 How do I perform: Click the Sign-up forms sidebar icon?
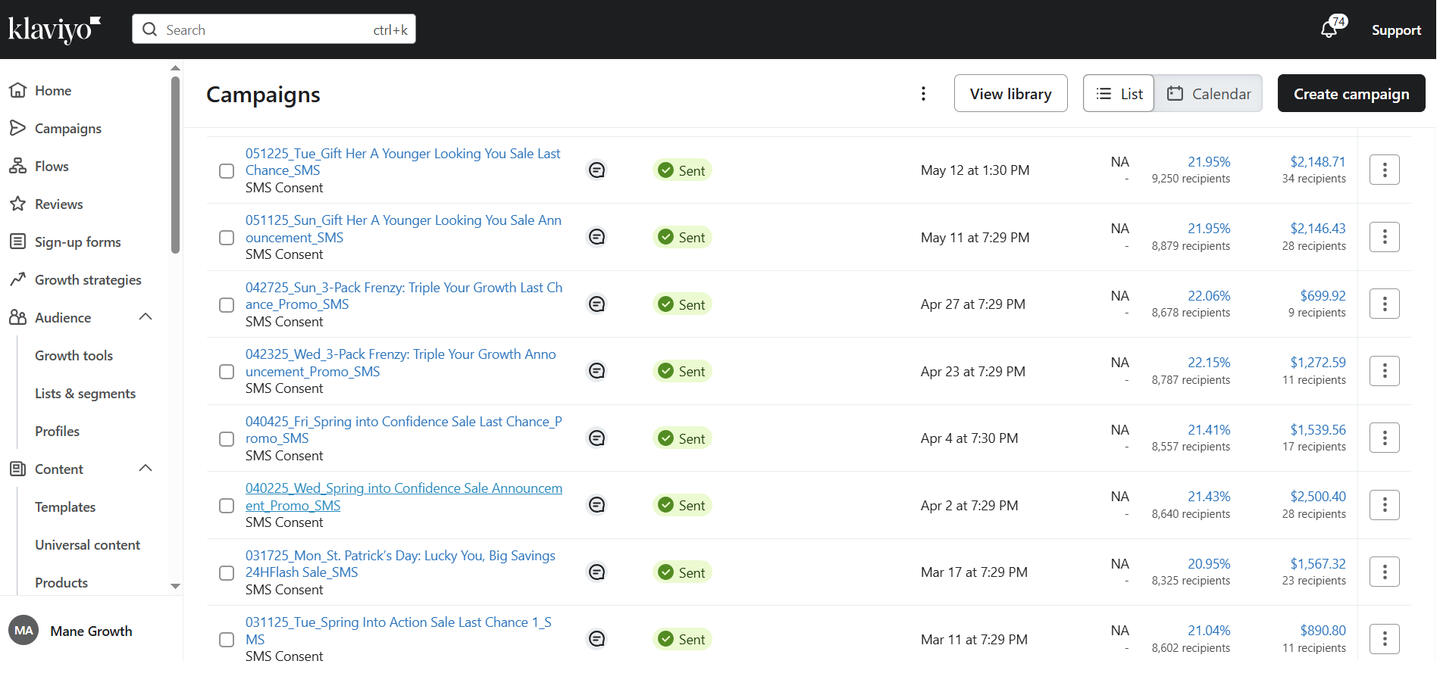[17, 242]
